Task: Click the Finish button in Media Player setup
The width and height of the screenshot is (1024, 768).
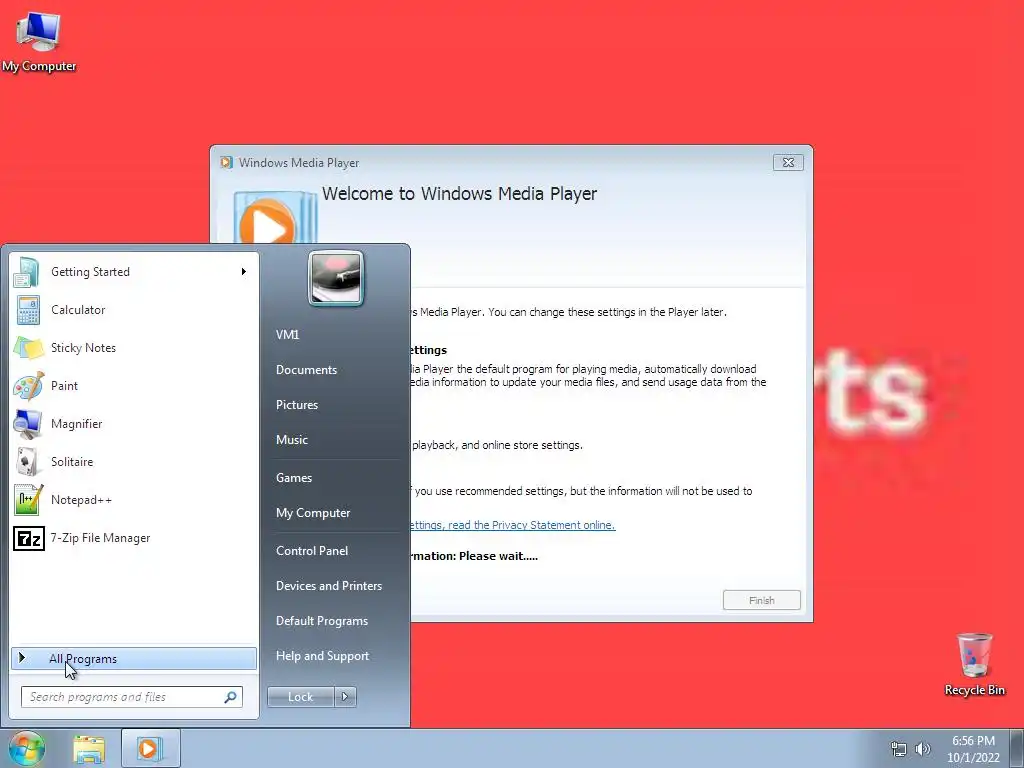Action: [761, 600]
